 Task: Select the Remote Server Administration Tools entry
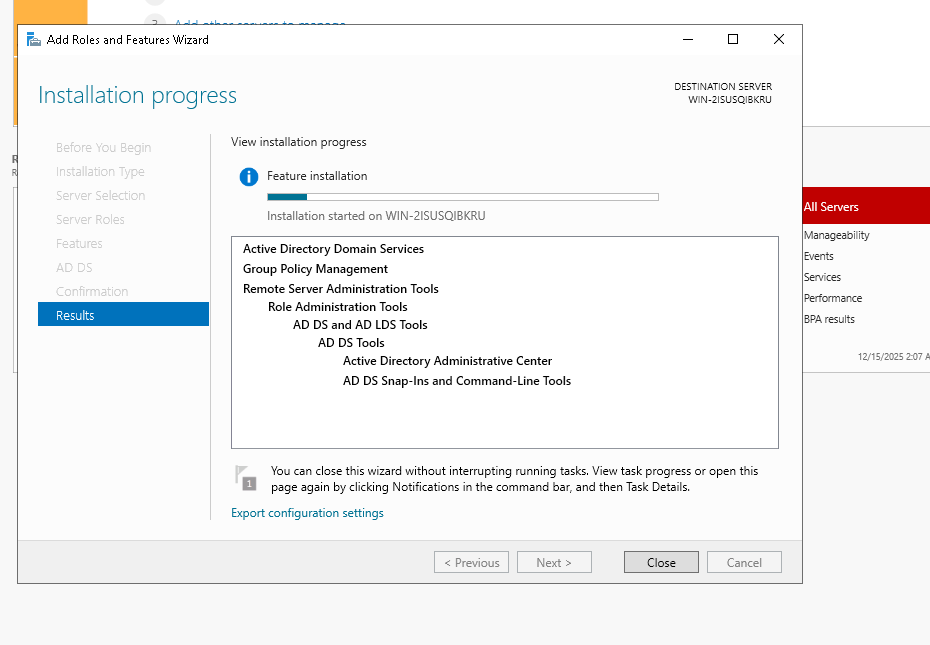(340, 289)
